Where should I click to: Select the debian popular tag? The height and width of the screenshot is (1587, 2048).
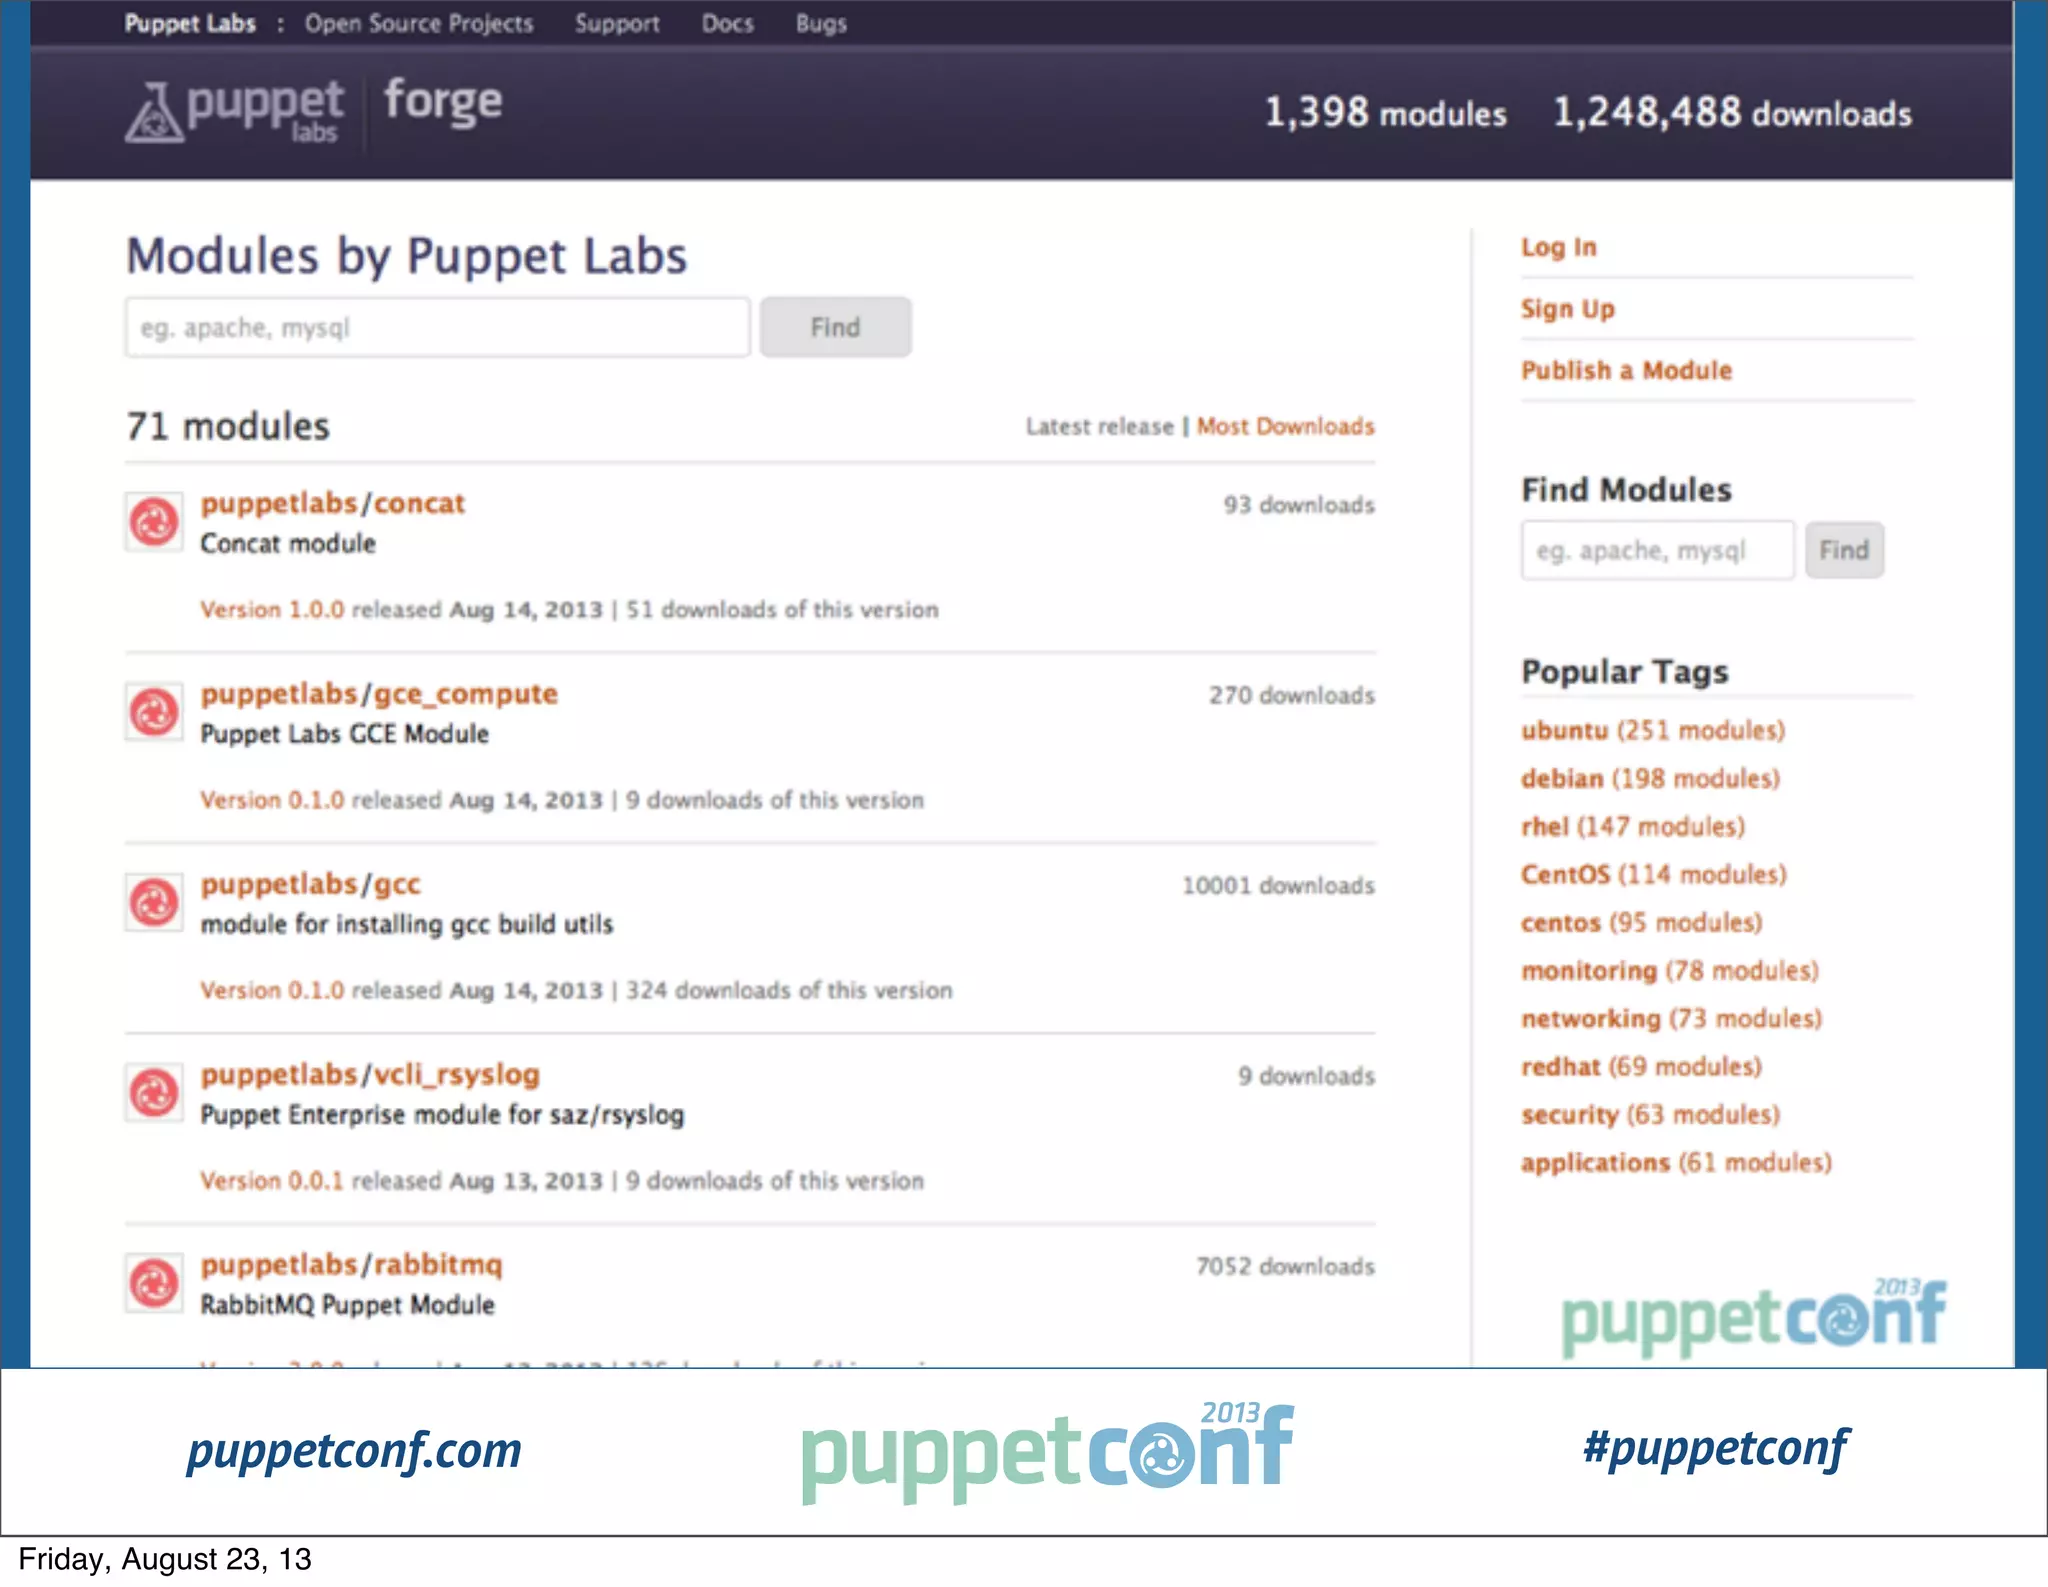(x=1650, y=778)
